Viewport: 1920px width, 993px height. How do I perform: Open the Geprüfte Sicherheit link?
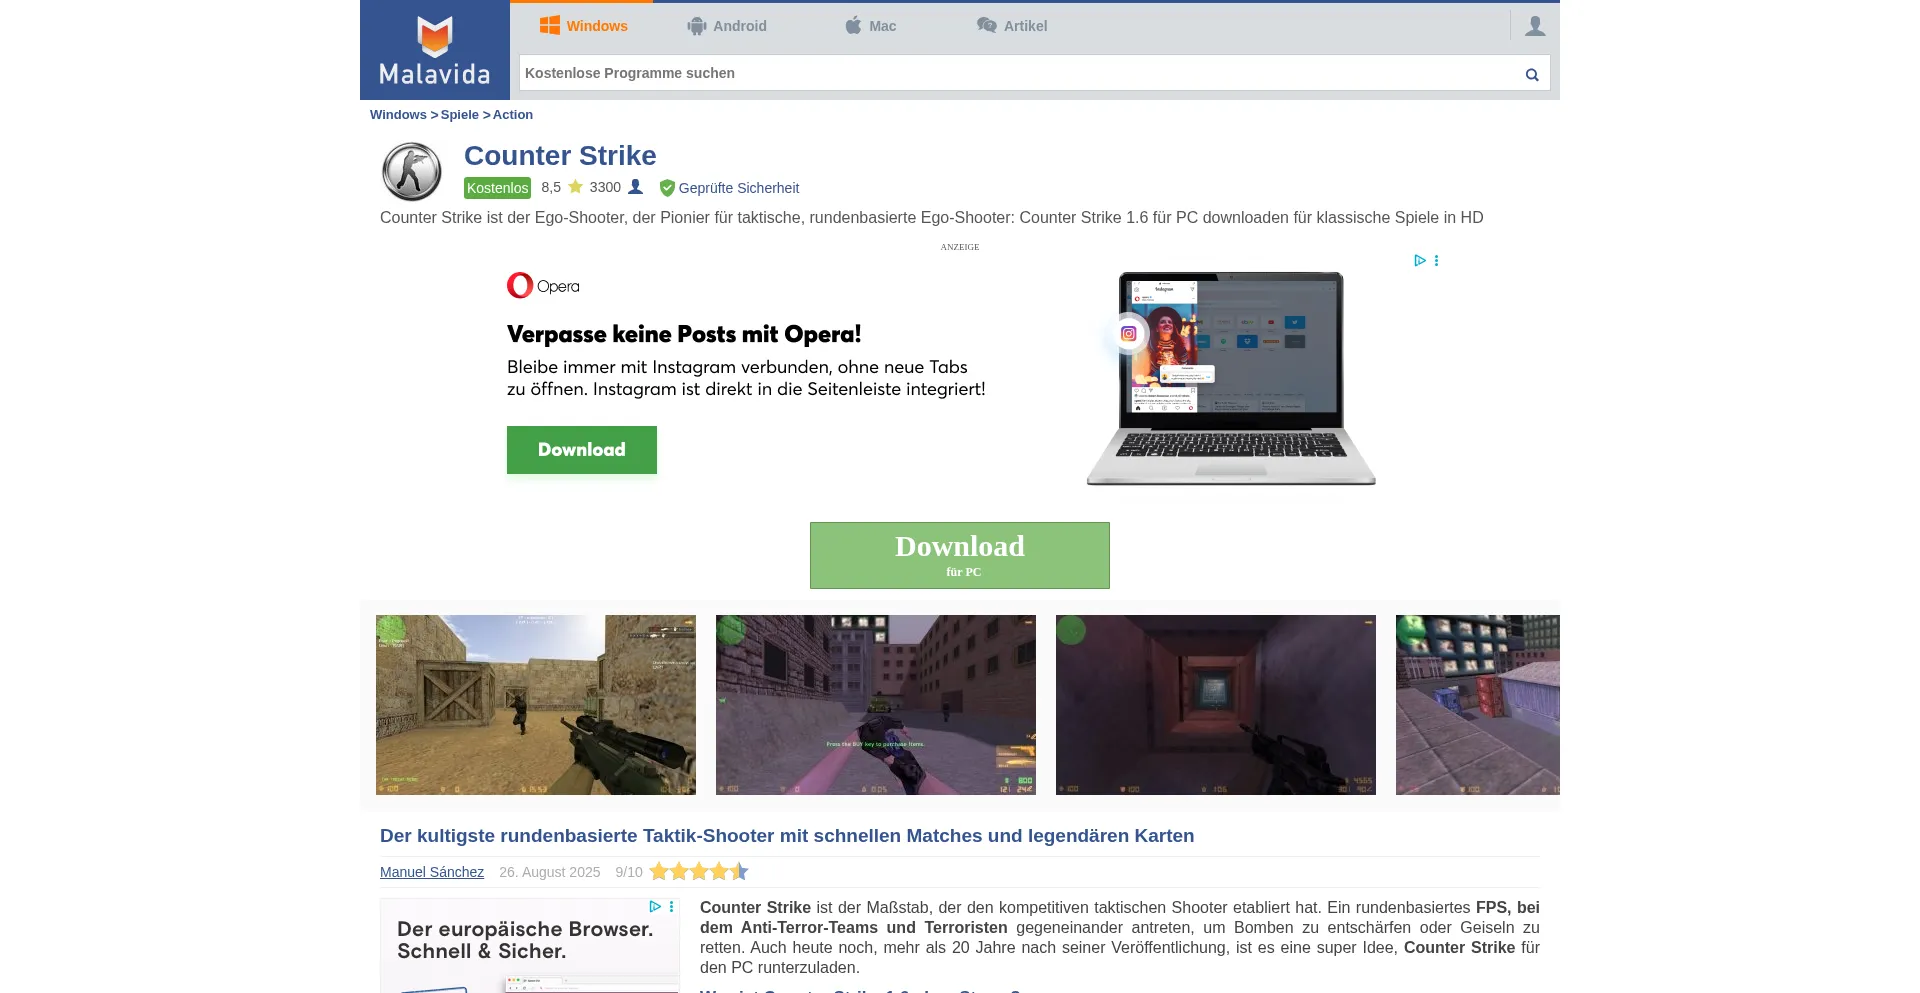click(x=739, y=188)
